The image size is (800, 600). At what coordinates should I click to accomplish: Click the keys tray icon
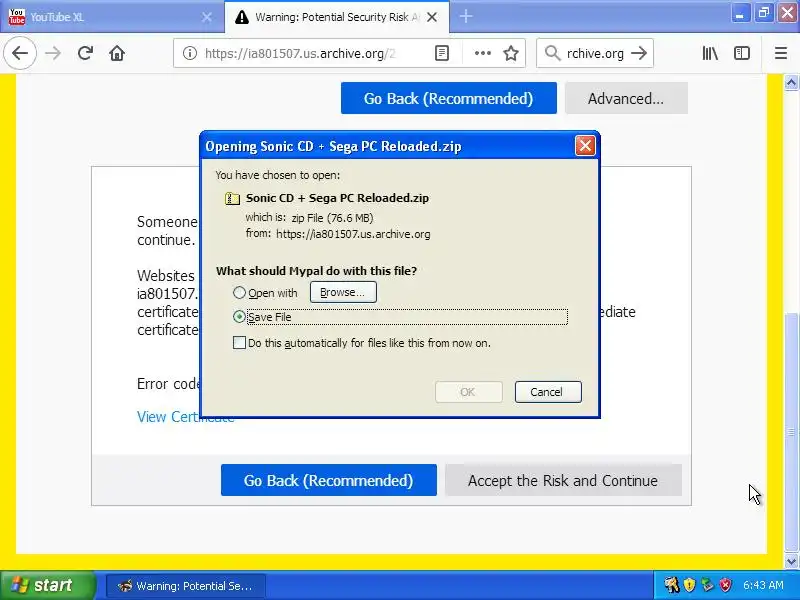pyautogui.click(x=672, y=585)
